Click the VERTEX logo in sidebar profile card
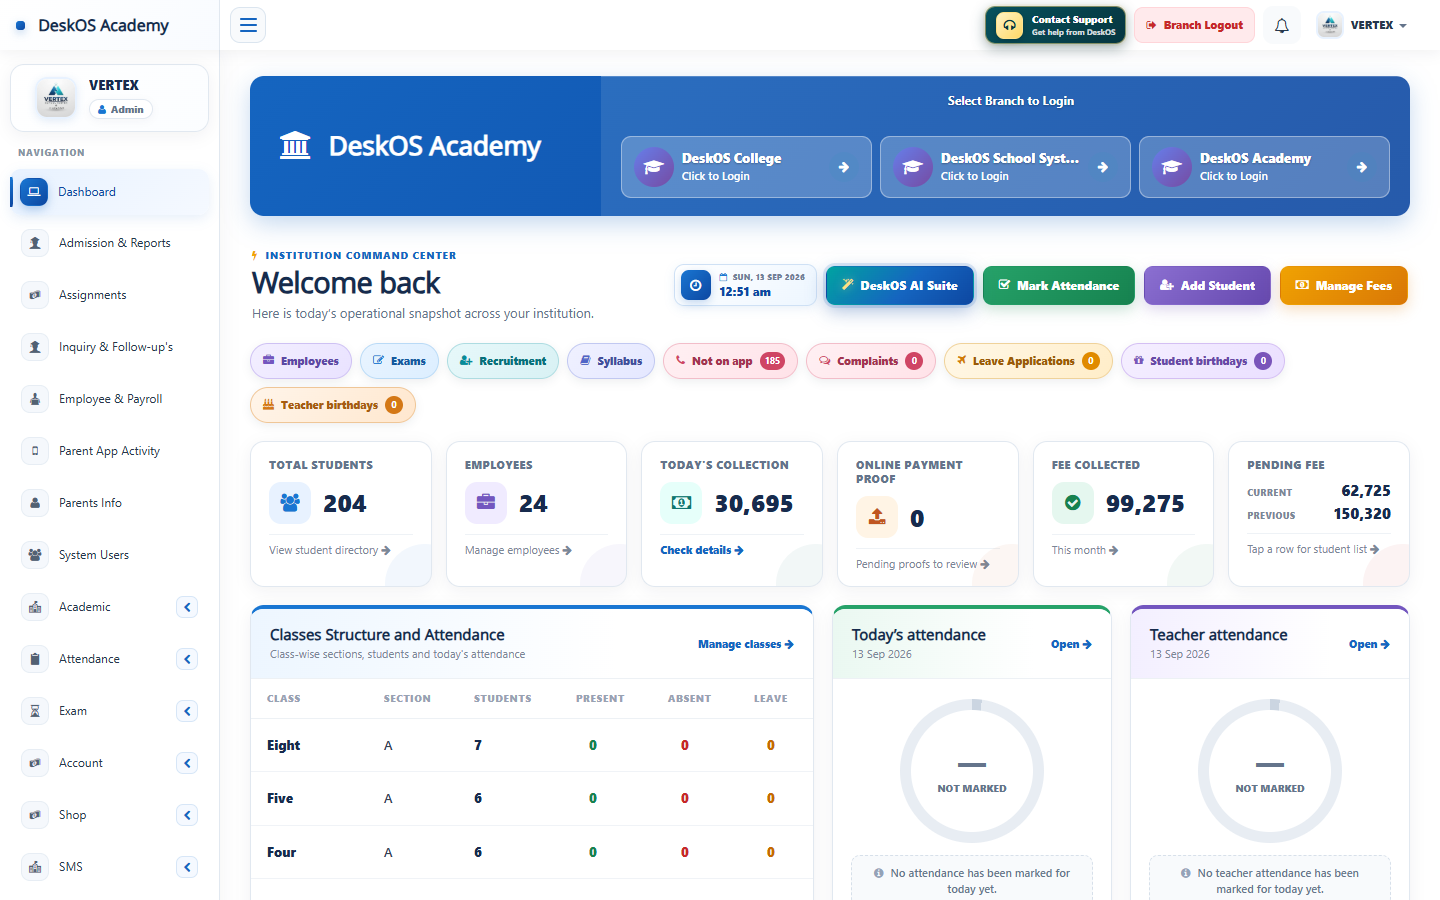 coord(56,97)
